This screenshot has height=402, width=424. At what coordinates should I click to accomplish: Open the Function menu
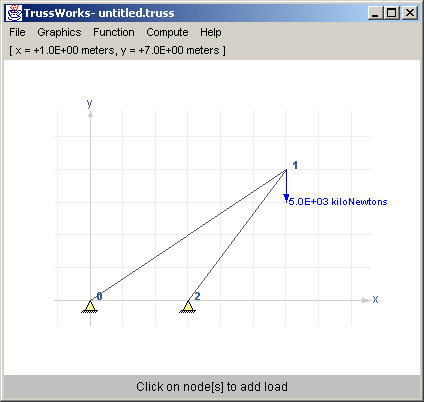click(114, 32)
